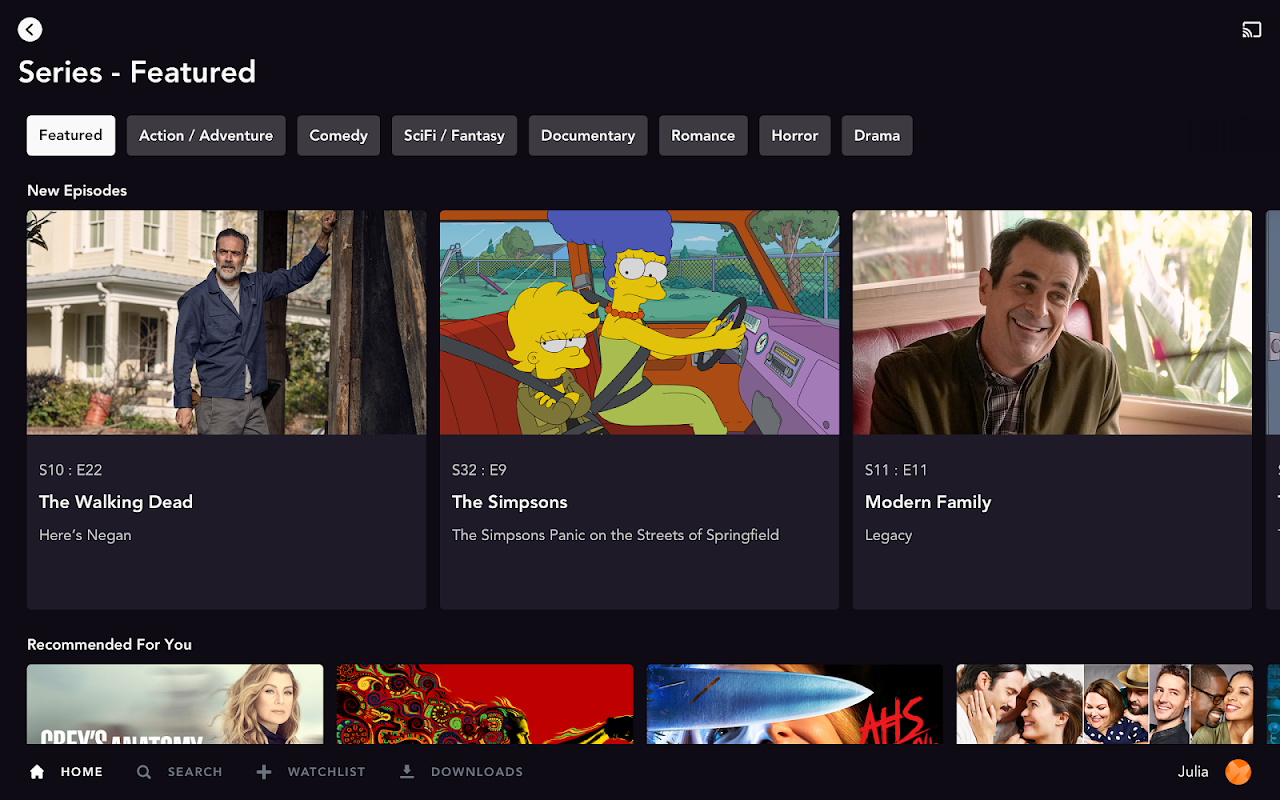Open the Chromecast casting icon

pos(1251,29)
